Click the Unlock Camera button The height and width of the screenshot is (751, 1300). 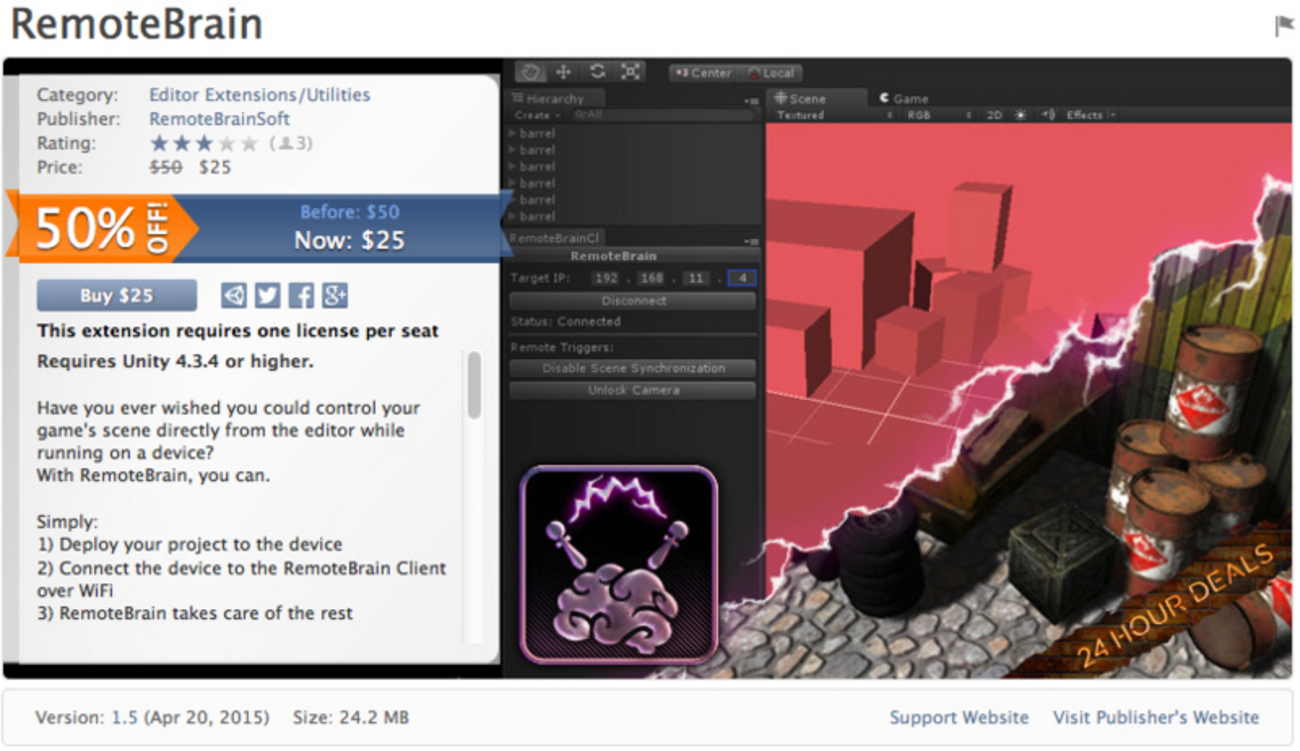point(633,390)
